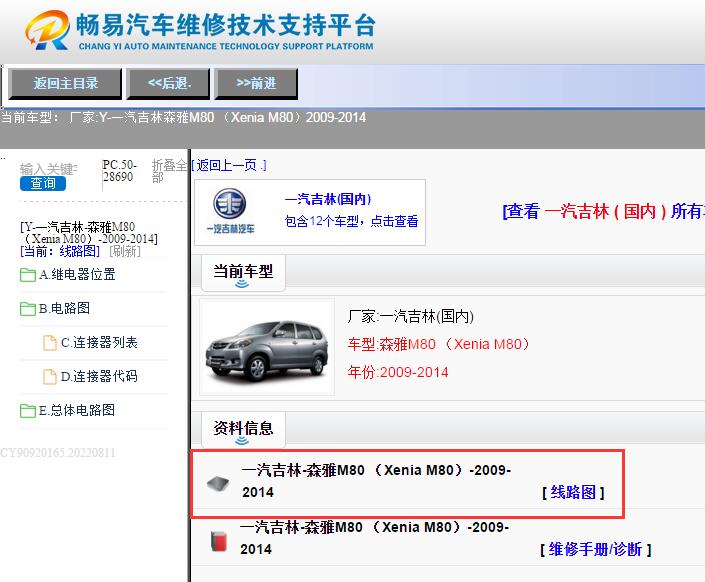Expand the A.继电器位置 tree item
705x582 pixels.
[x=77, y=274]
